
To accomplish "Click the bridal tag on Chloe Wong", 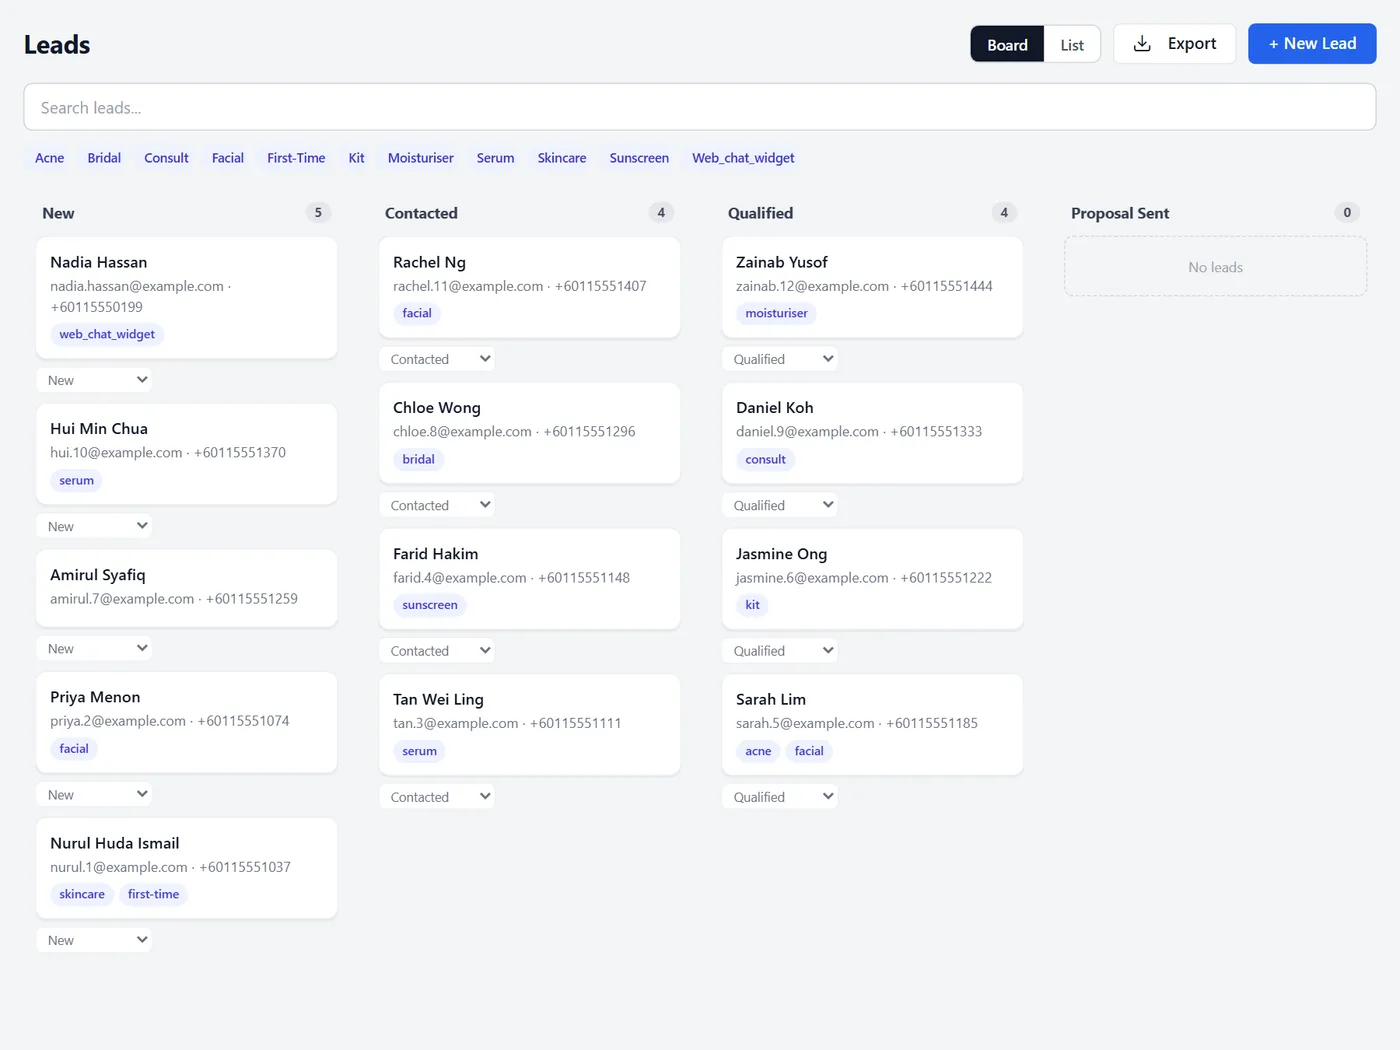I will [x=418, y=459].
